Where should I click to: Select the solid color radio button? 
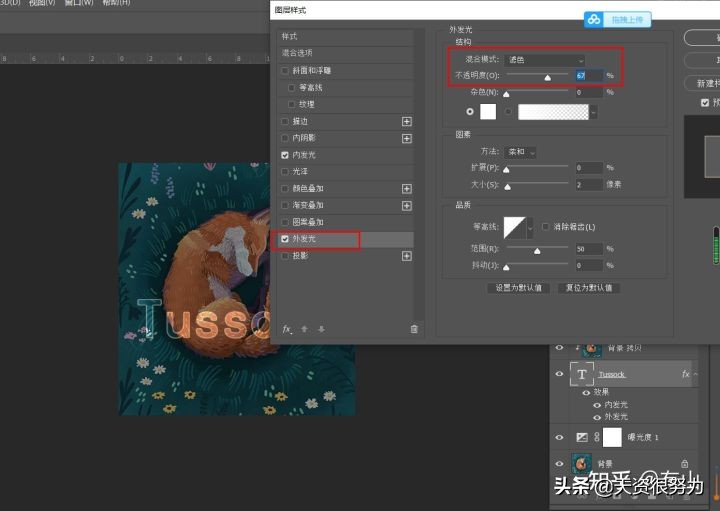pos(469,112)
